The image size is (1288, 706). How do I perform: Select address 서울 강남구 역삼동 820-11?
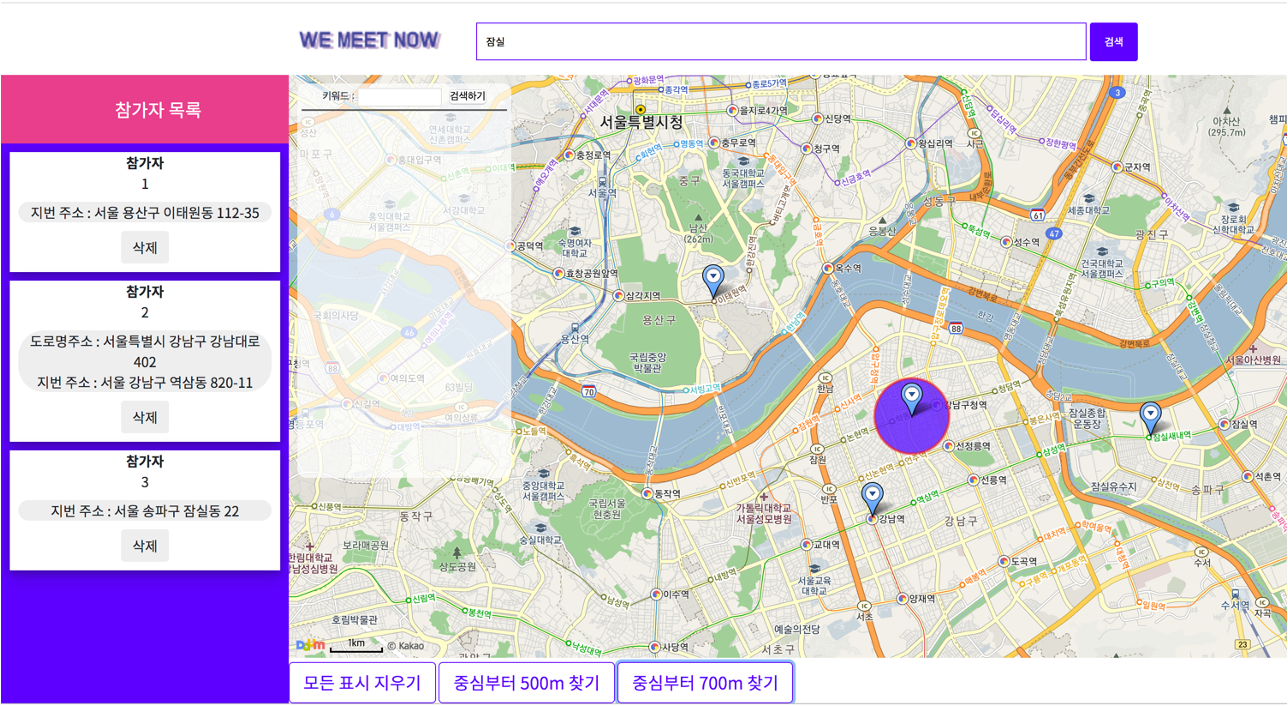click(x=145, y=382)
